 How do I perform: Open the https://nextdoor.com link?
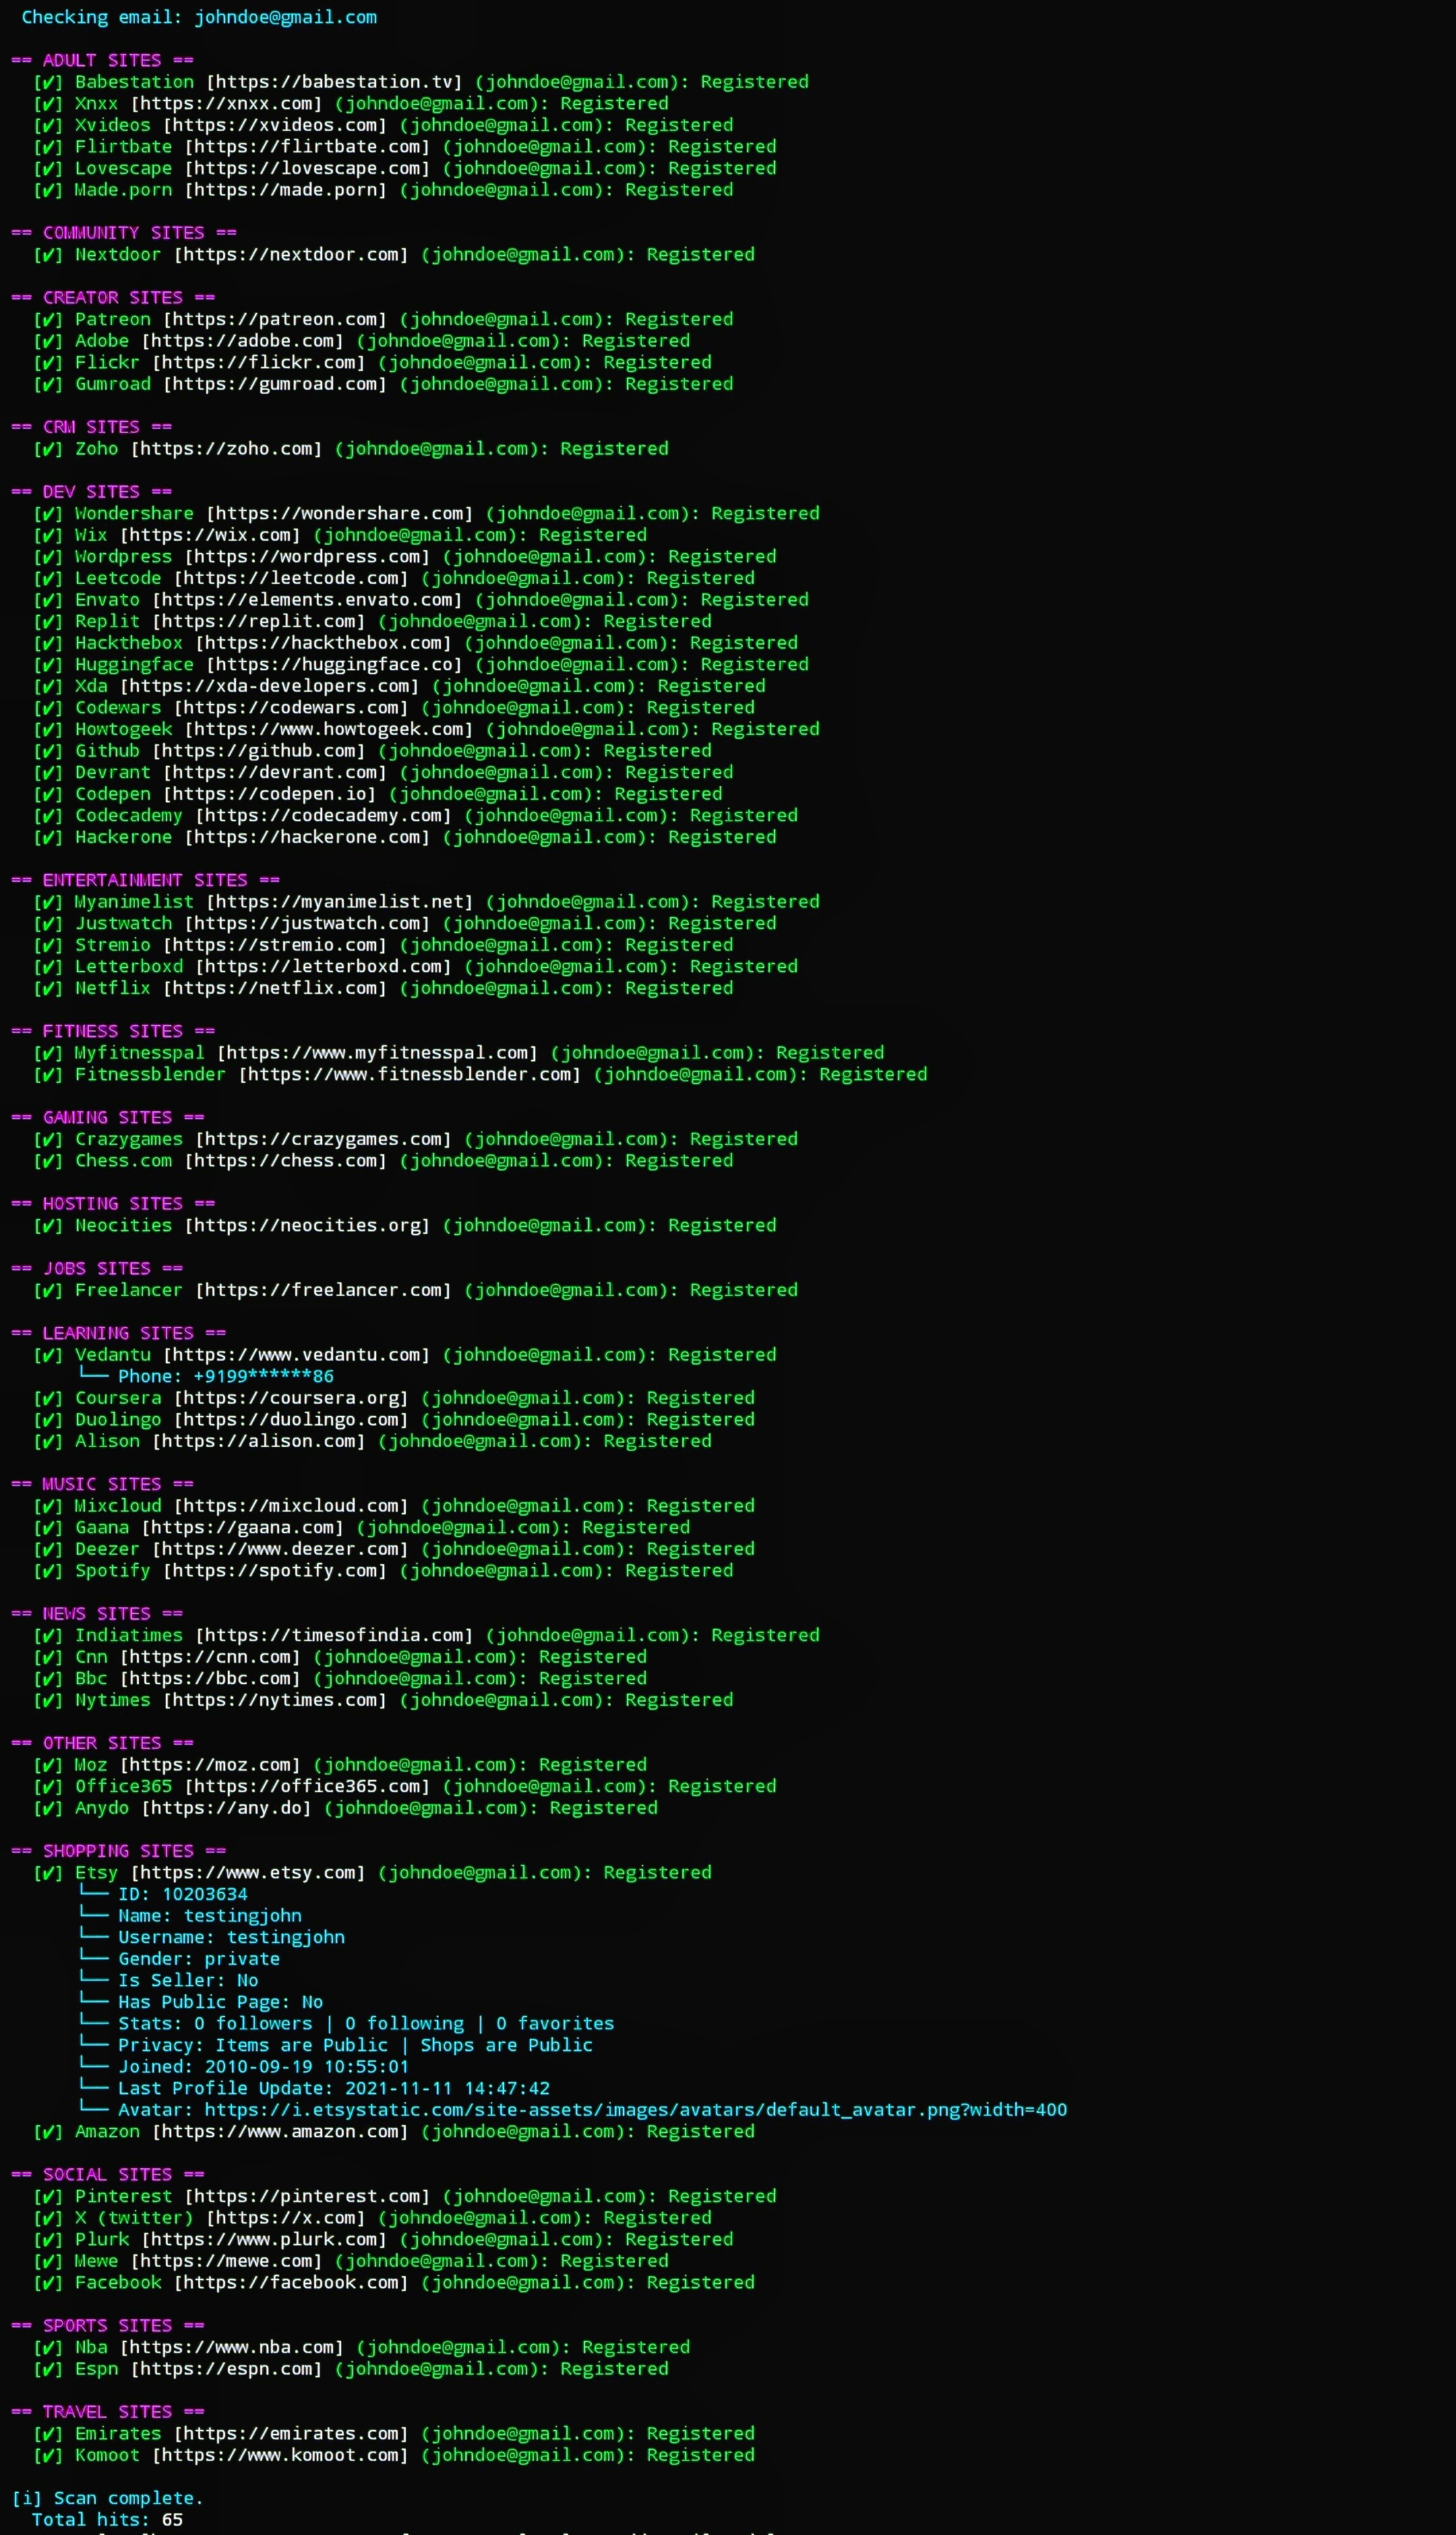click(x=291, y=254)
